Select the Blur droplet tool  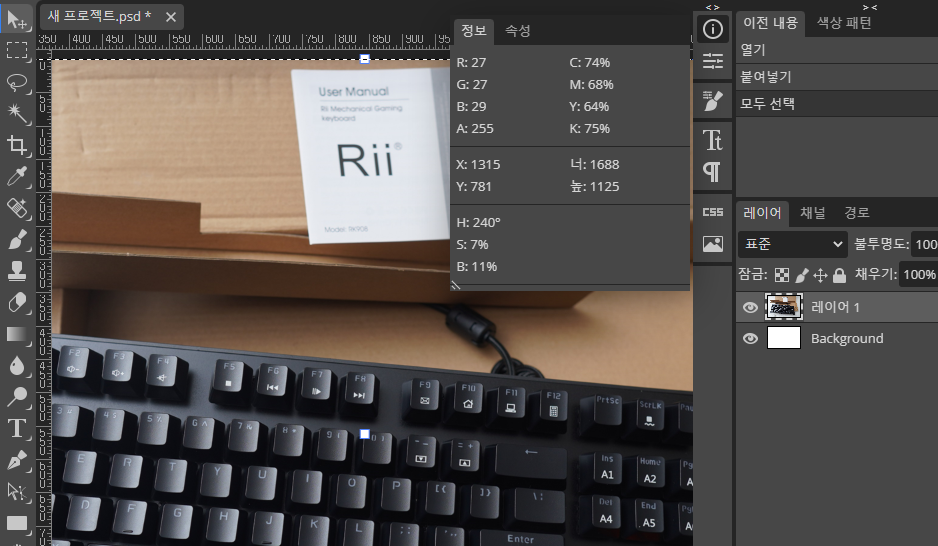tap(17, 365)
